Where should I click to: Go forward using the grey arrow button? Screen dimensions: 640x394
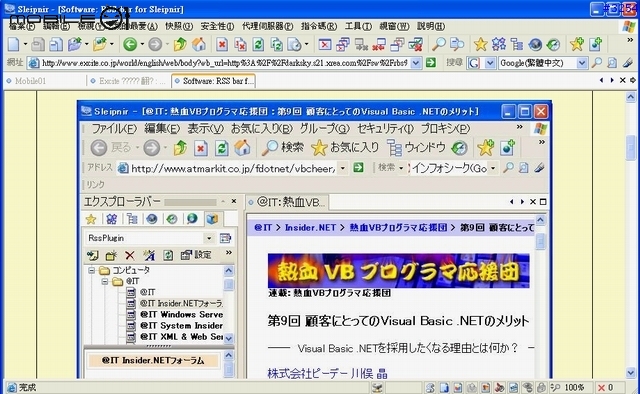point(155,44)
